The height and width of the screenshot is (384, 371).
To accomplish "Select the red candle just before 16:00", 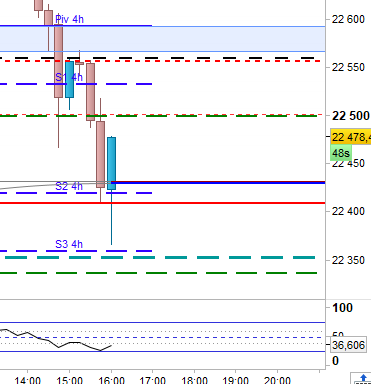I will point(101,154).
